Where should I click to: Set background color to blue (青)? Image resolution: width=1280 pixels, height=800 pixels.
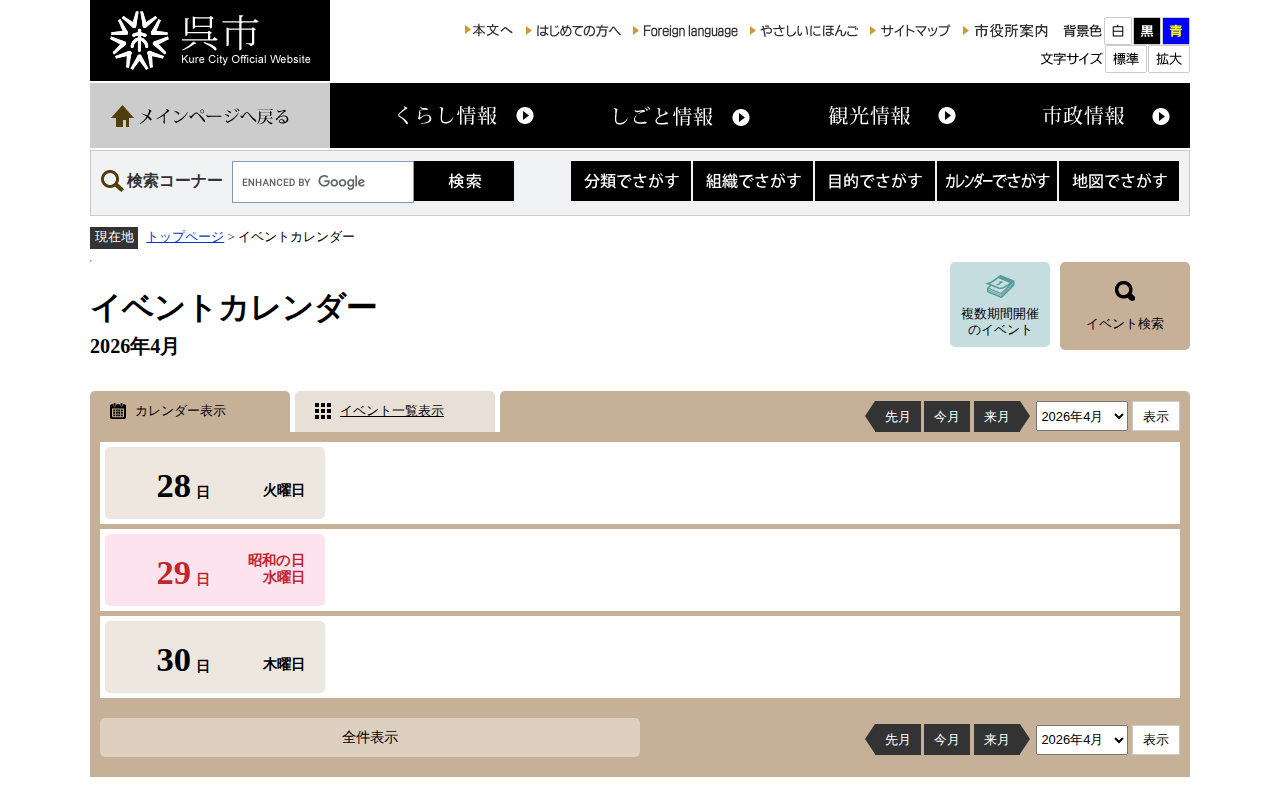(1176, 31)
